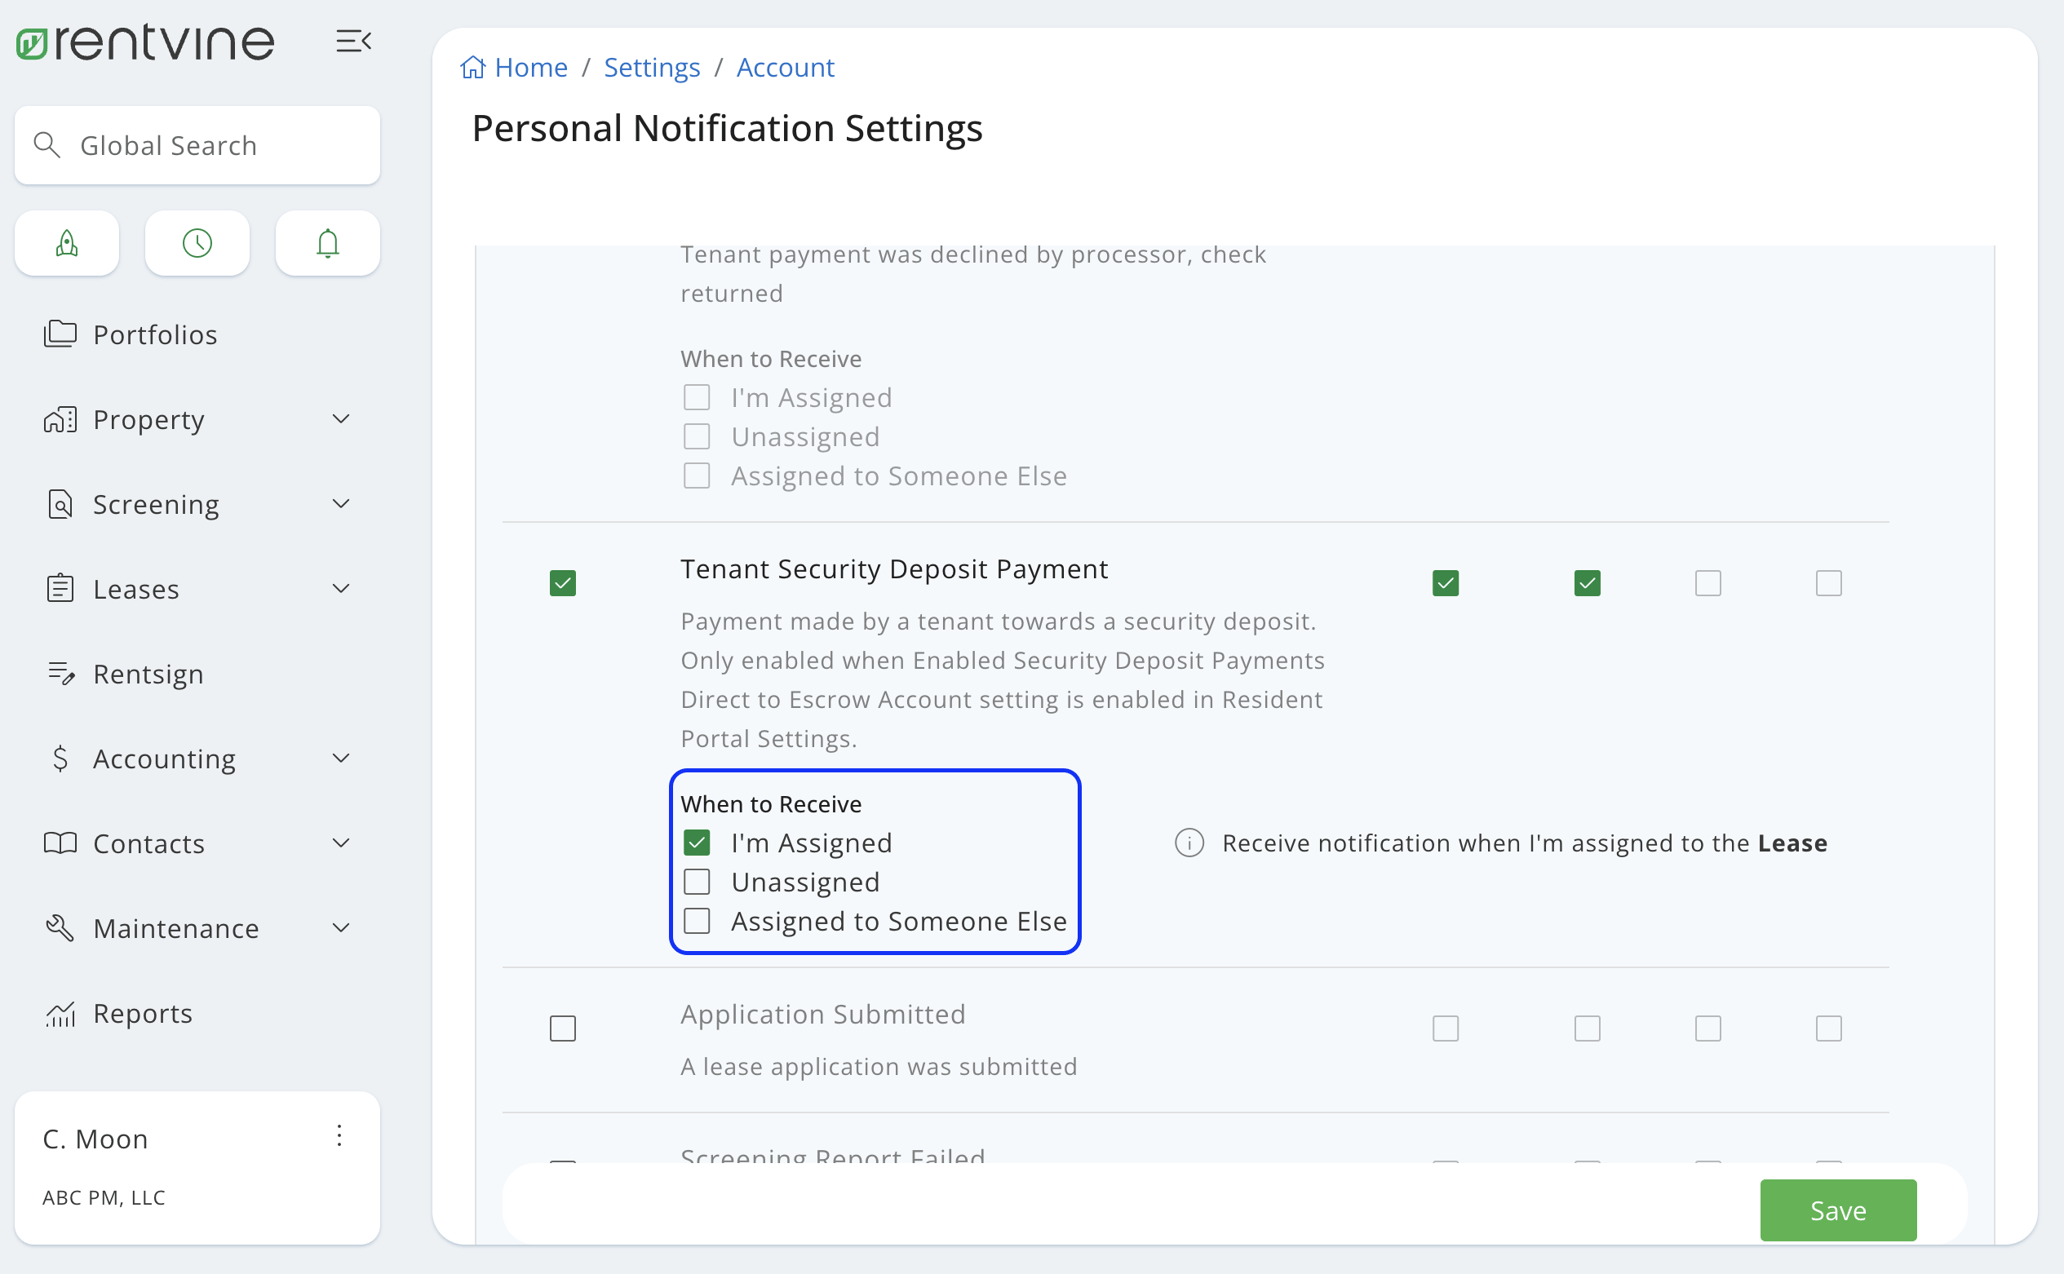
Task: Expand the Maintenance menu
Action: tap(175, 928)
